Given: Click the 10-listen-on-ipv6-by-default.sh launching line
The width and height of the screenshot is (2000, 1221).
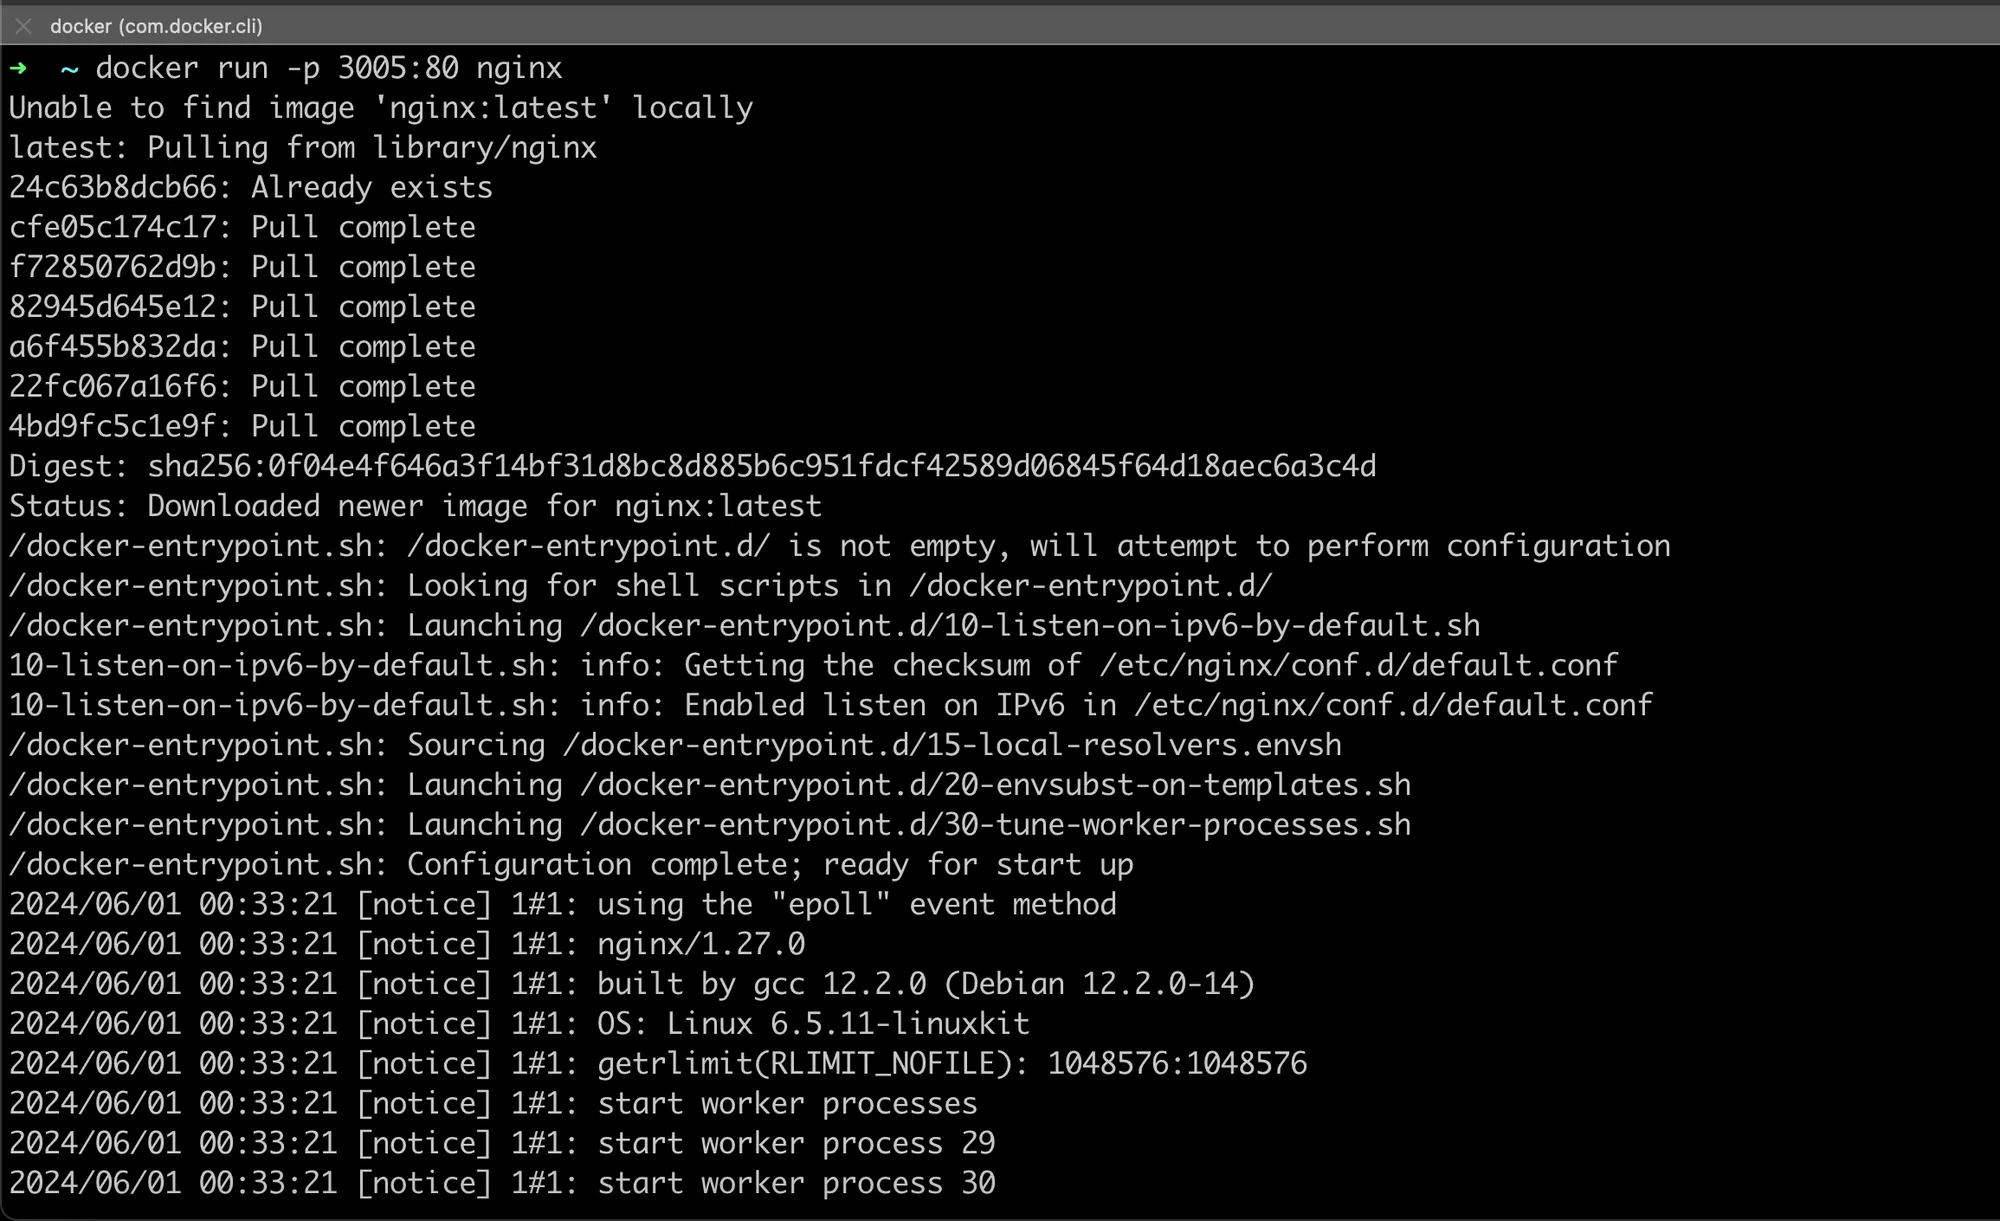Looking at the screenshot, I should click(x=743, y=626).
